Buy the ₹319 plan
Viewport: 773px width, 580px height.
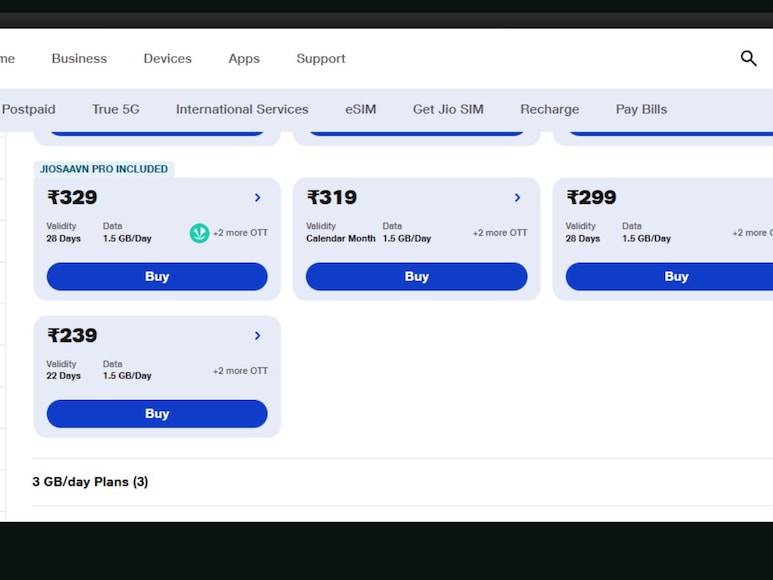point(417,276)
